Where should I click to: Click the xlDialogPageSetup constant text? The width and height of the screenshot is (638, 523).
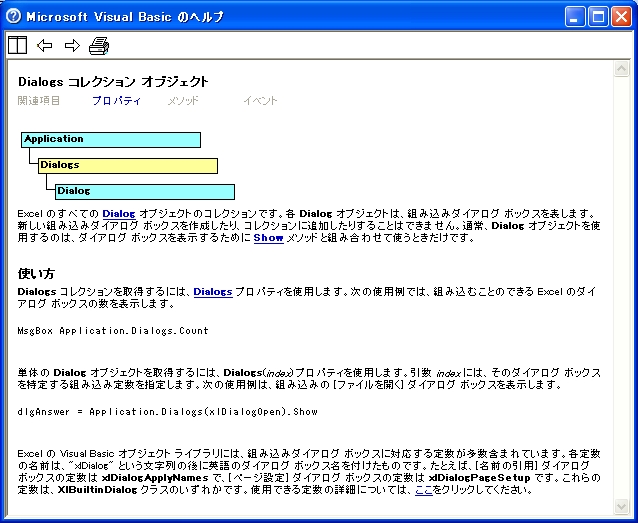coord(479,478)
